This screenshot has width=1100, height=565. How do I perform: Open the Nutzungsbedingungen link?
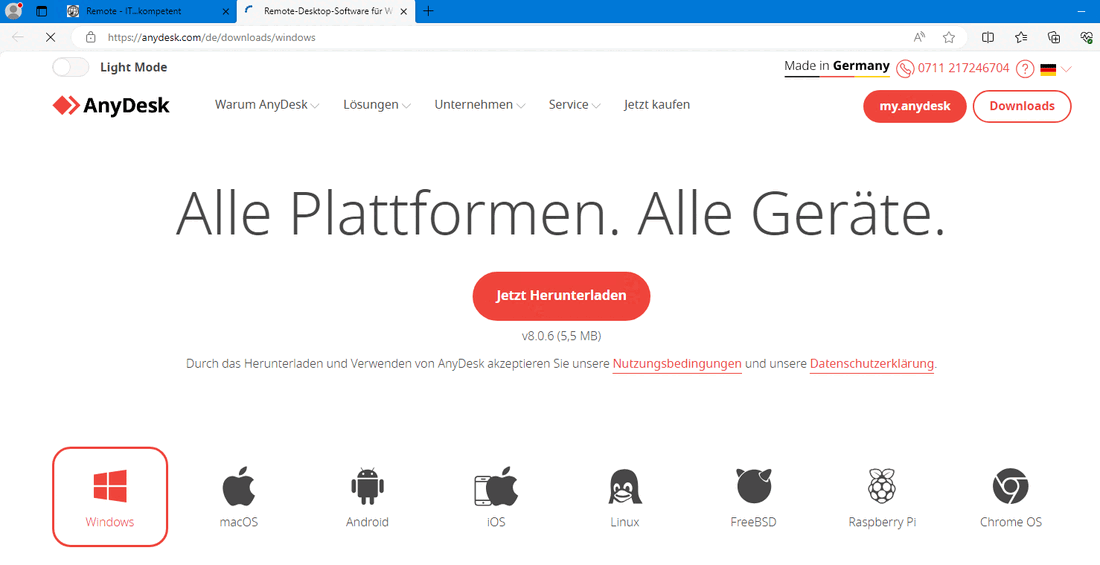click(x=677, y=364)
